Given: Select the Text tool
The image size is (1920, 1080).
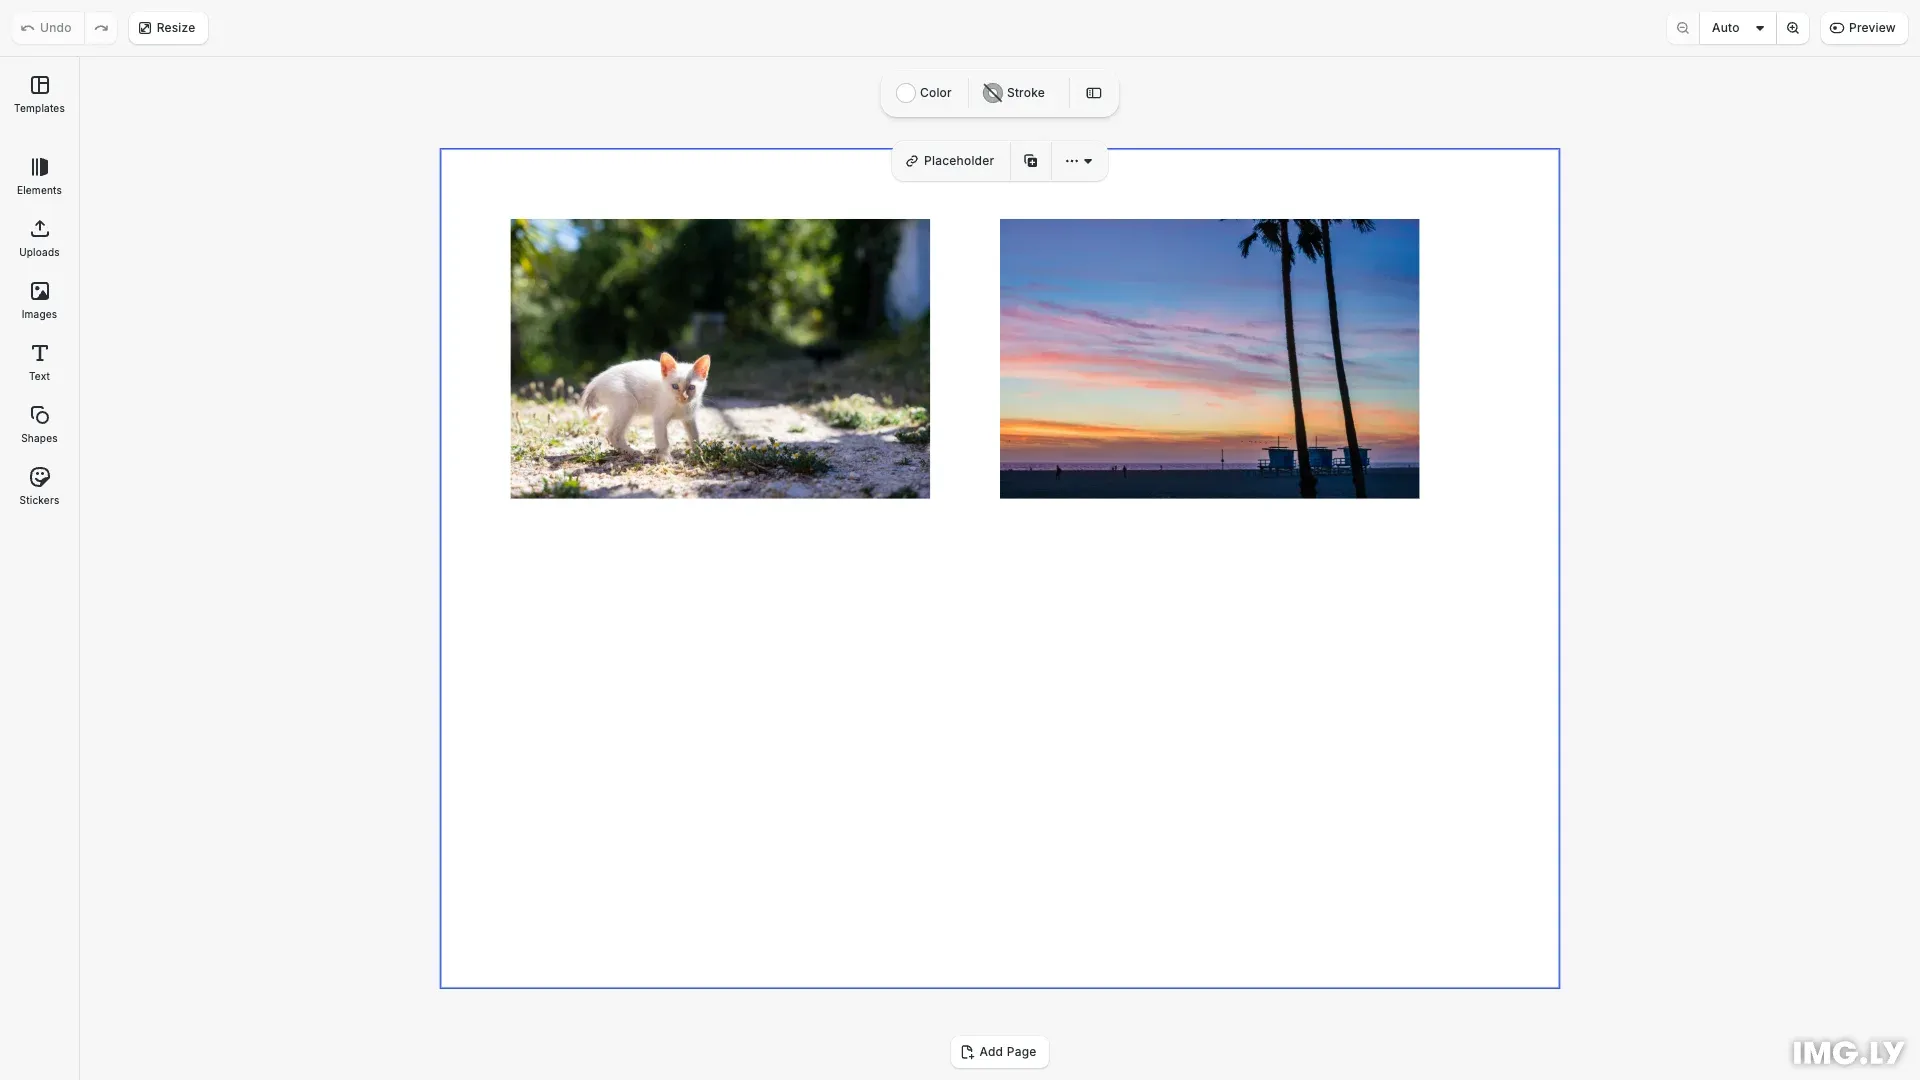Looking at the screenshot, I should click(38, 361).
